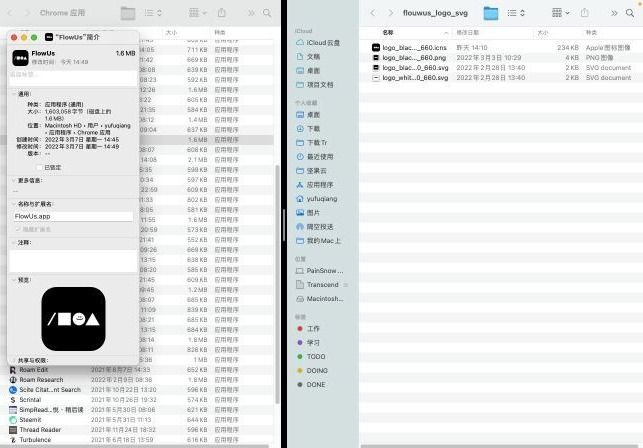Viewport: 643px width, 448px height.
Task: Go back in flouwus_logo_svg window
Action: (x=372, y=13)
